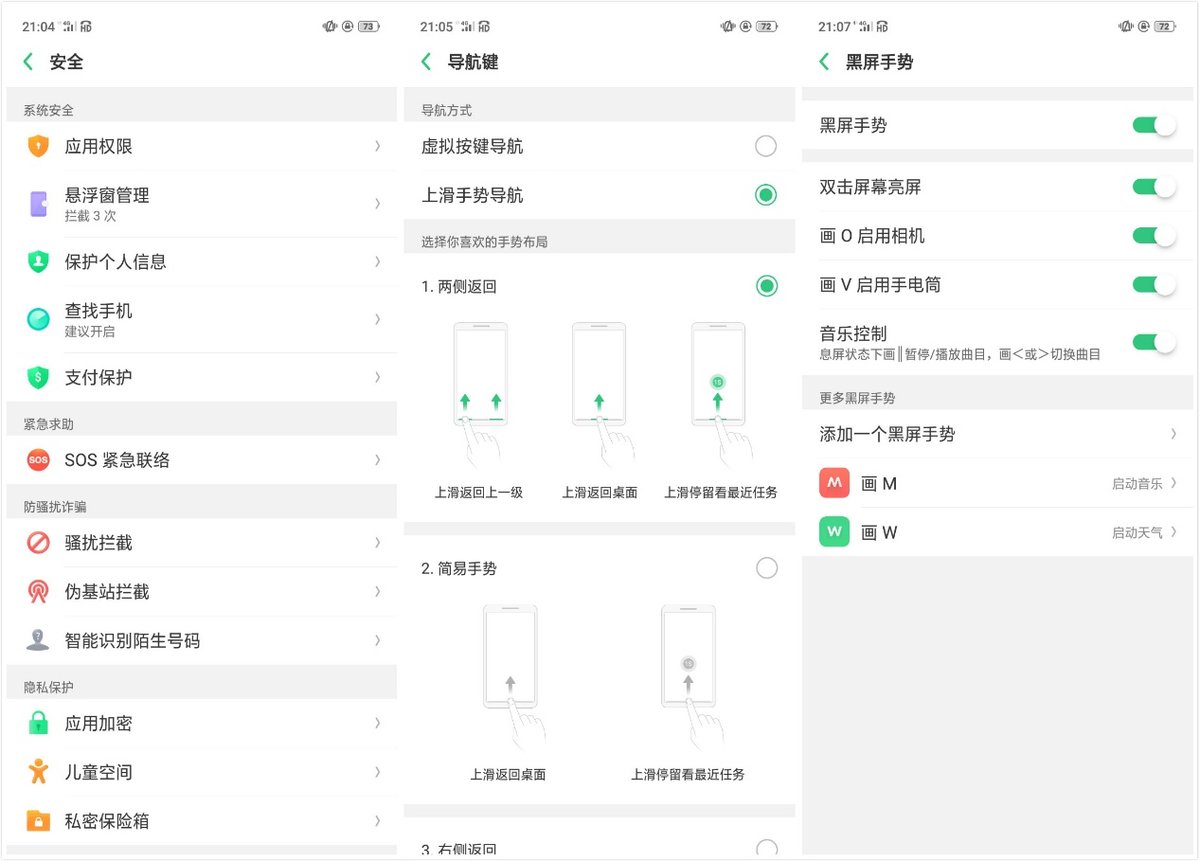This screenshot has height=861, width=1200.
Task: Select the 支付保护 payment protection icon
Action: point(38,377)
